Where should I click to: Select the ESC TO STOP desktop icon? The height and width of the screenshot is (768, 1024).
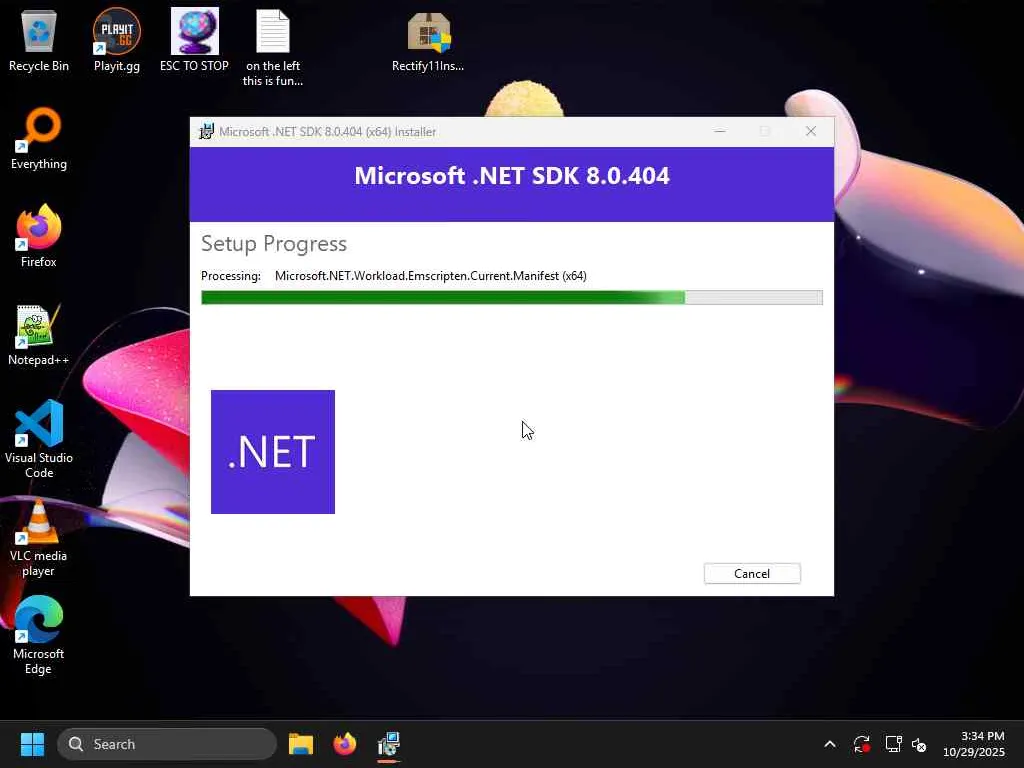[x=195, y=40]
